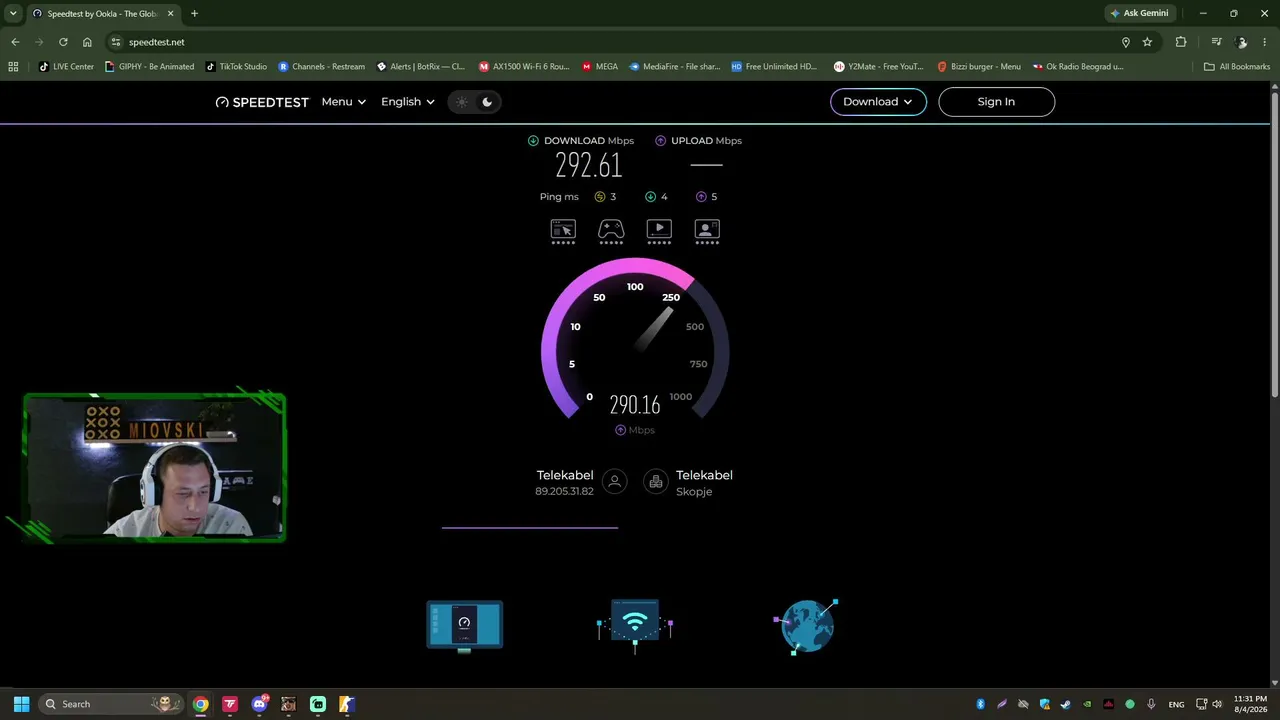The height and width of the screenshot is (720, 1280).
Task: Open the MediaFire bookmark
Action: [x=675, y=67]
